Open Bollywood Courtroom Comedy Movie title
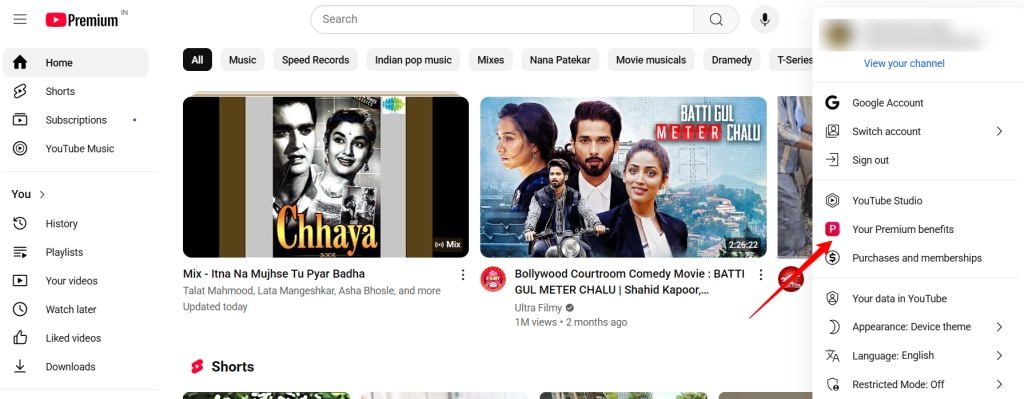 [630, 281]
